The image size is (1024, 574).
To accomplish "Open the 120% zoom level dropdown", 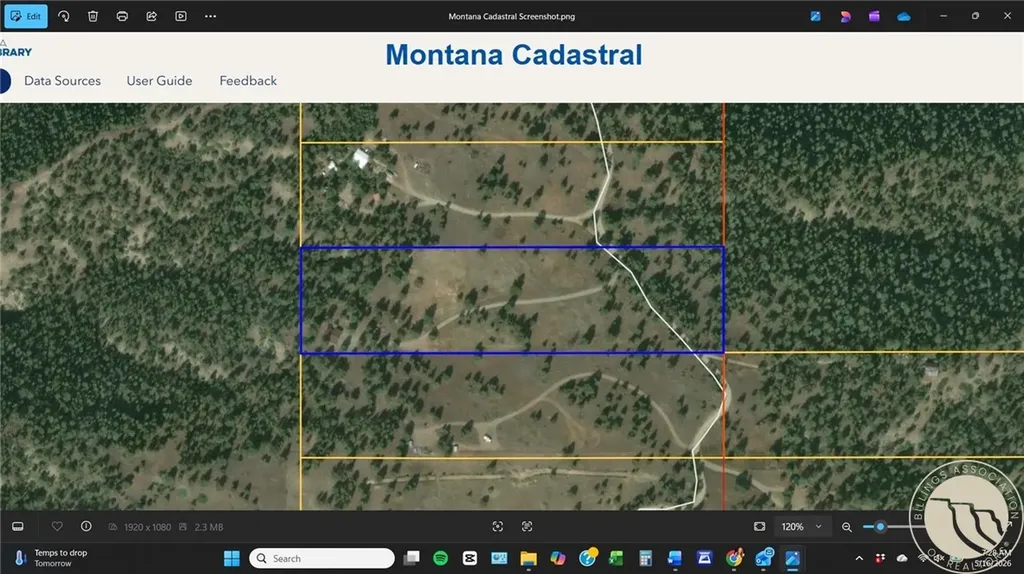I will point(801,526).
